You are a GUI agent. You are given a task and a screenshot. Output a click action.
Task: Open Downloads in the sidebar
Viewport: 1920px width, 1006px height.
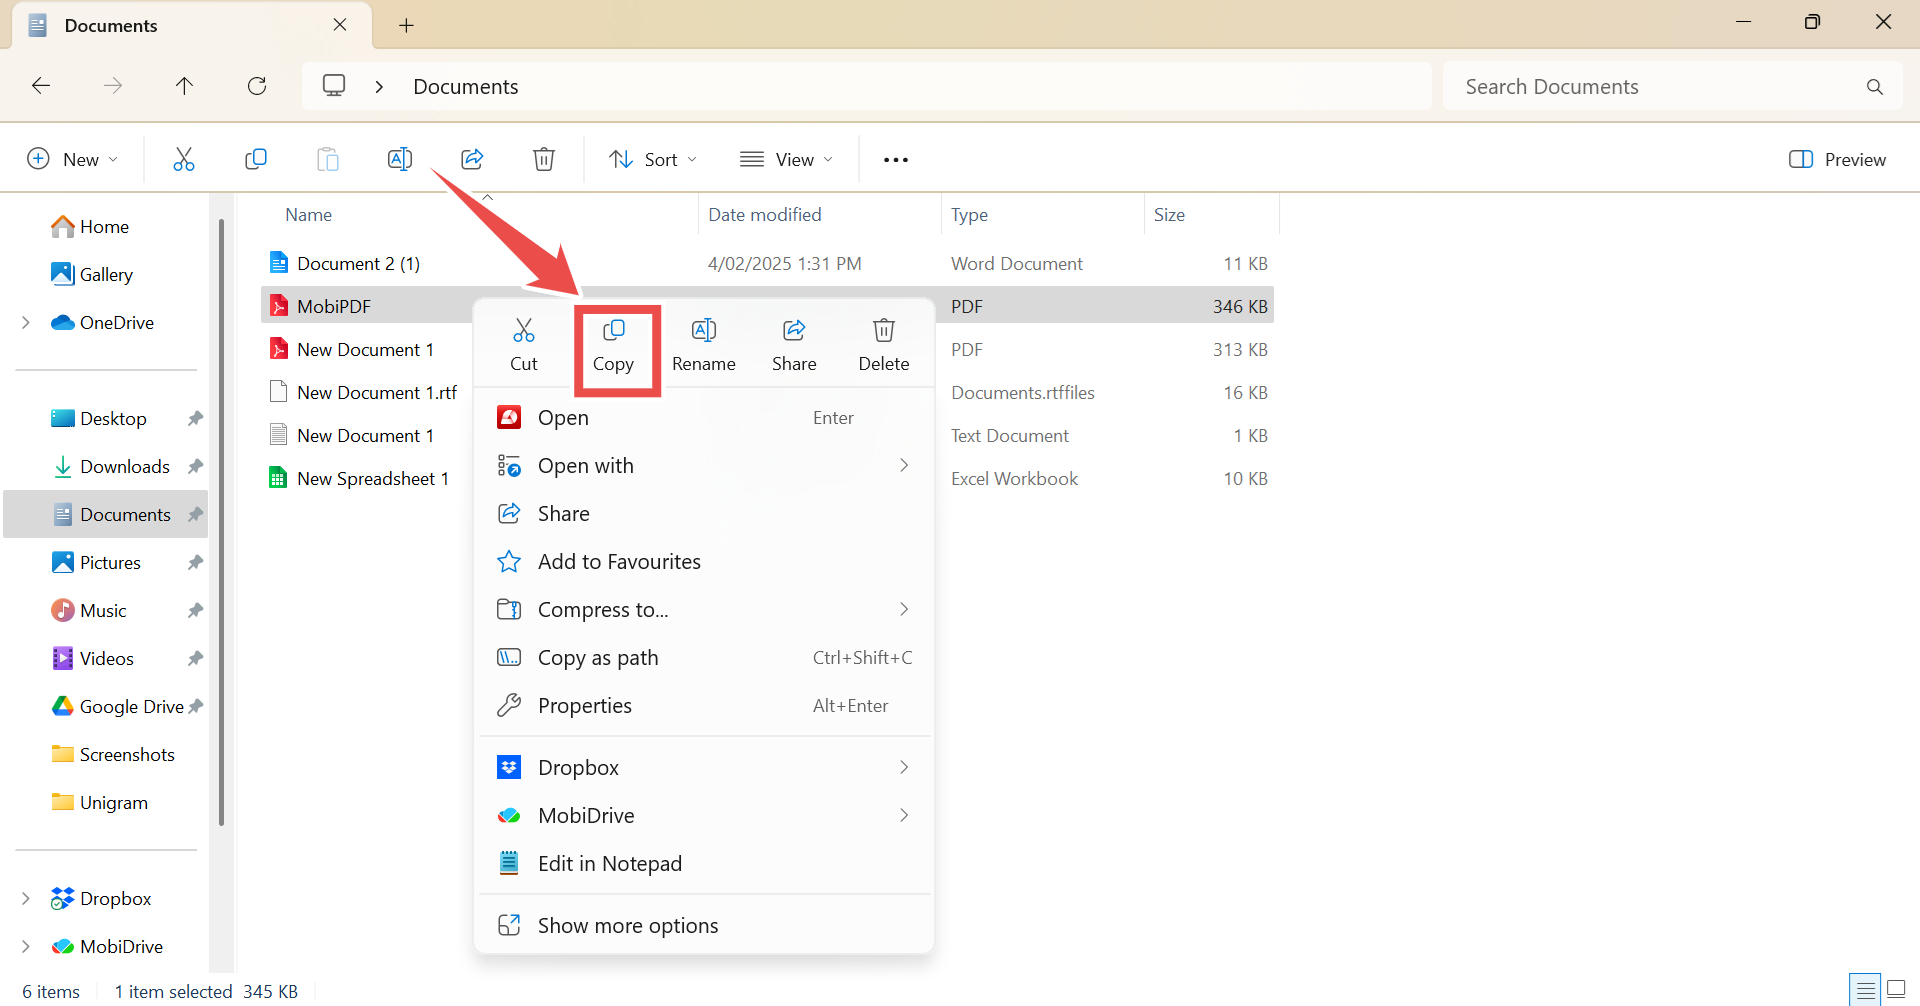click(x=124, y=467)
